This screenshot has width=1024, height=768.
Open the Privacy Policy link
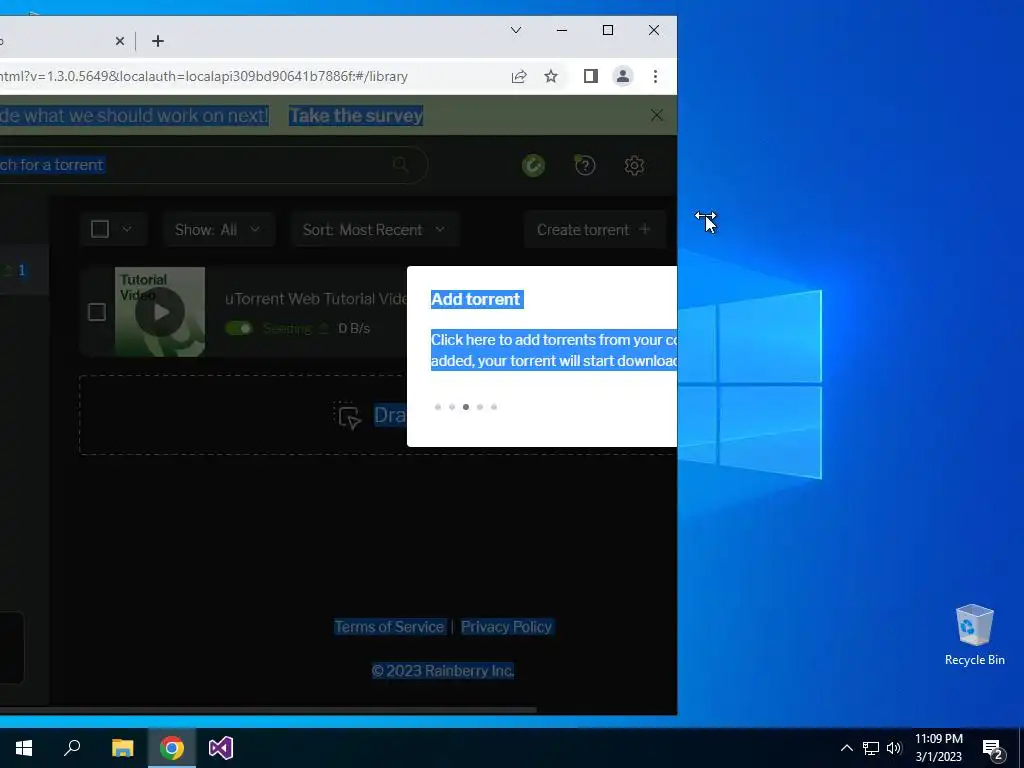click(507, 627)
